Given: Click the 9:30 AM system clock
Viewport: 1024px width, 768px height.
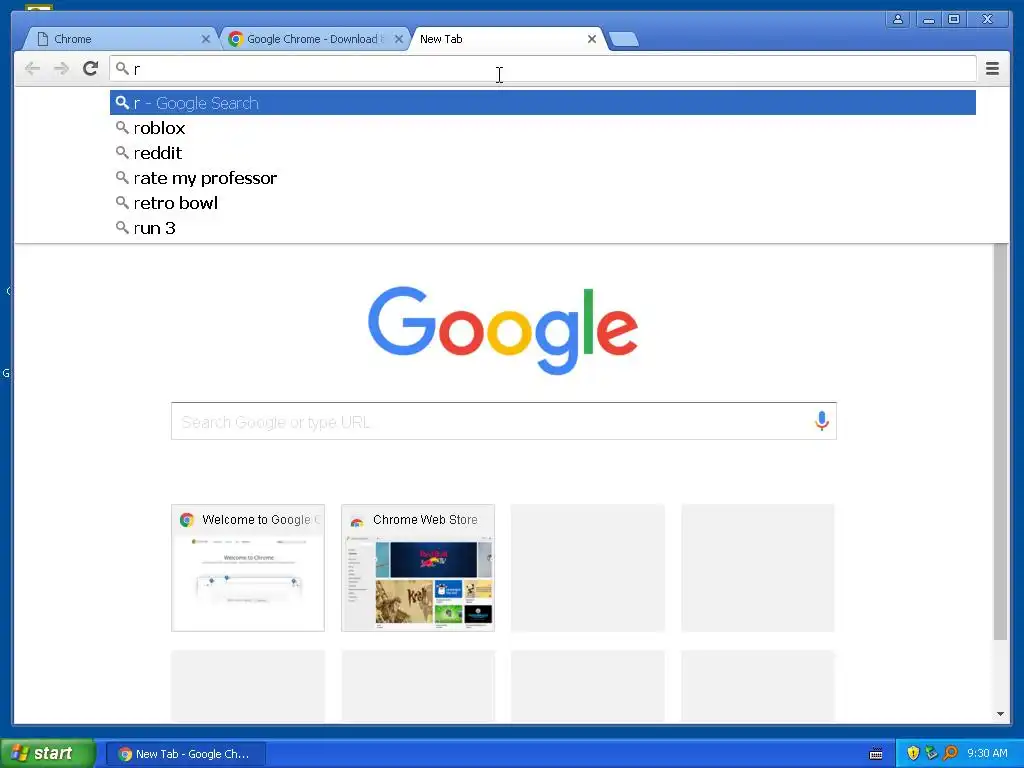Looking at the screenshot, I should click(x=987, y=753).
